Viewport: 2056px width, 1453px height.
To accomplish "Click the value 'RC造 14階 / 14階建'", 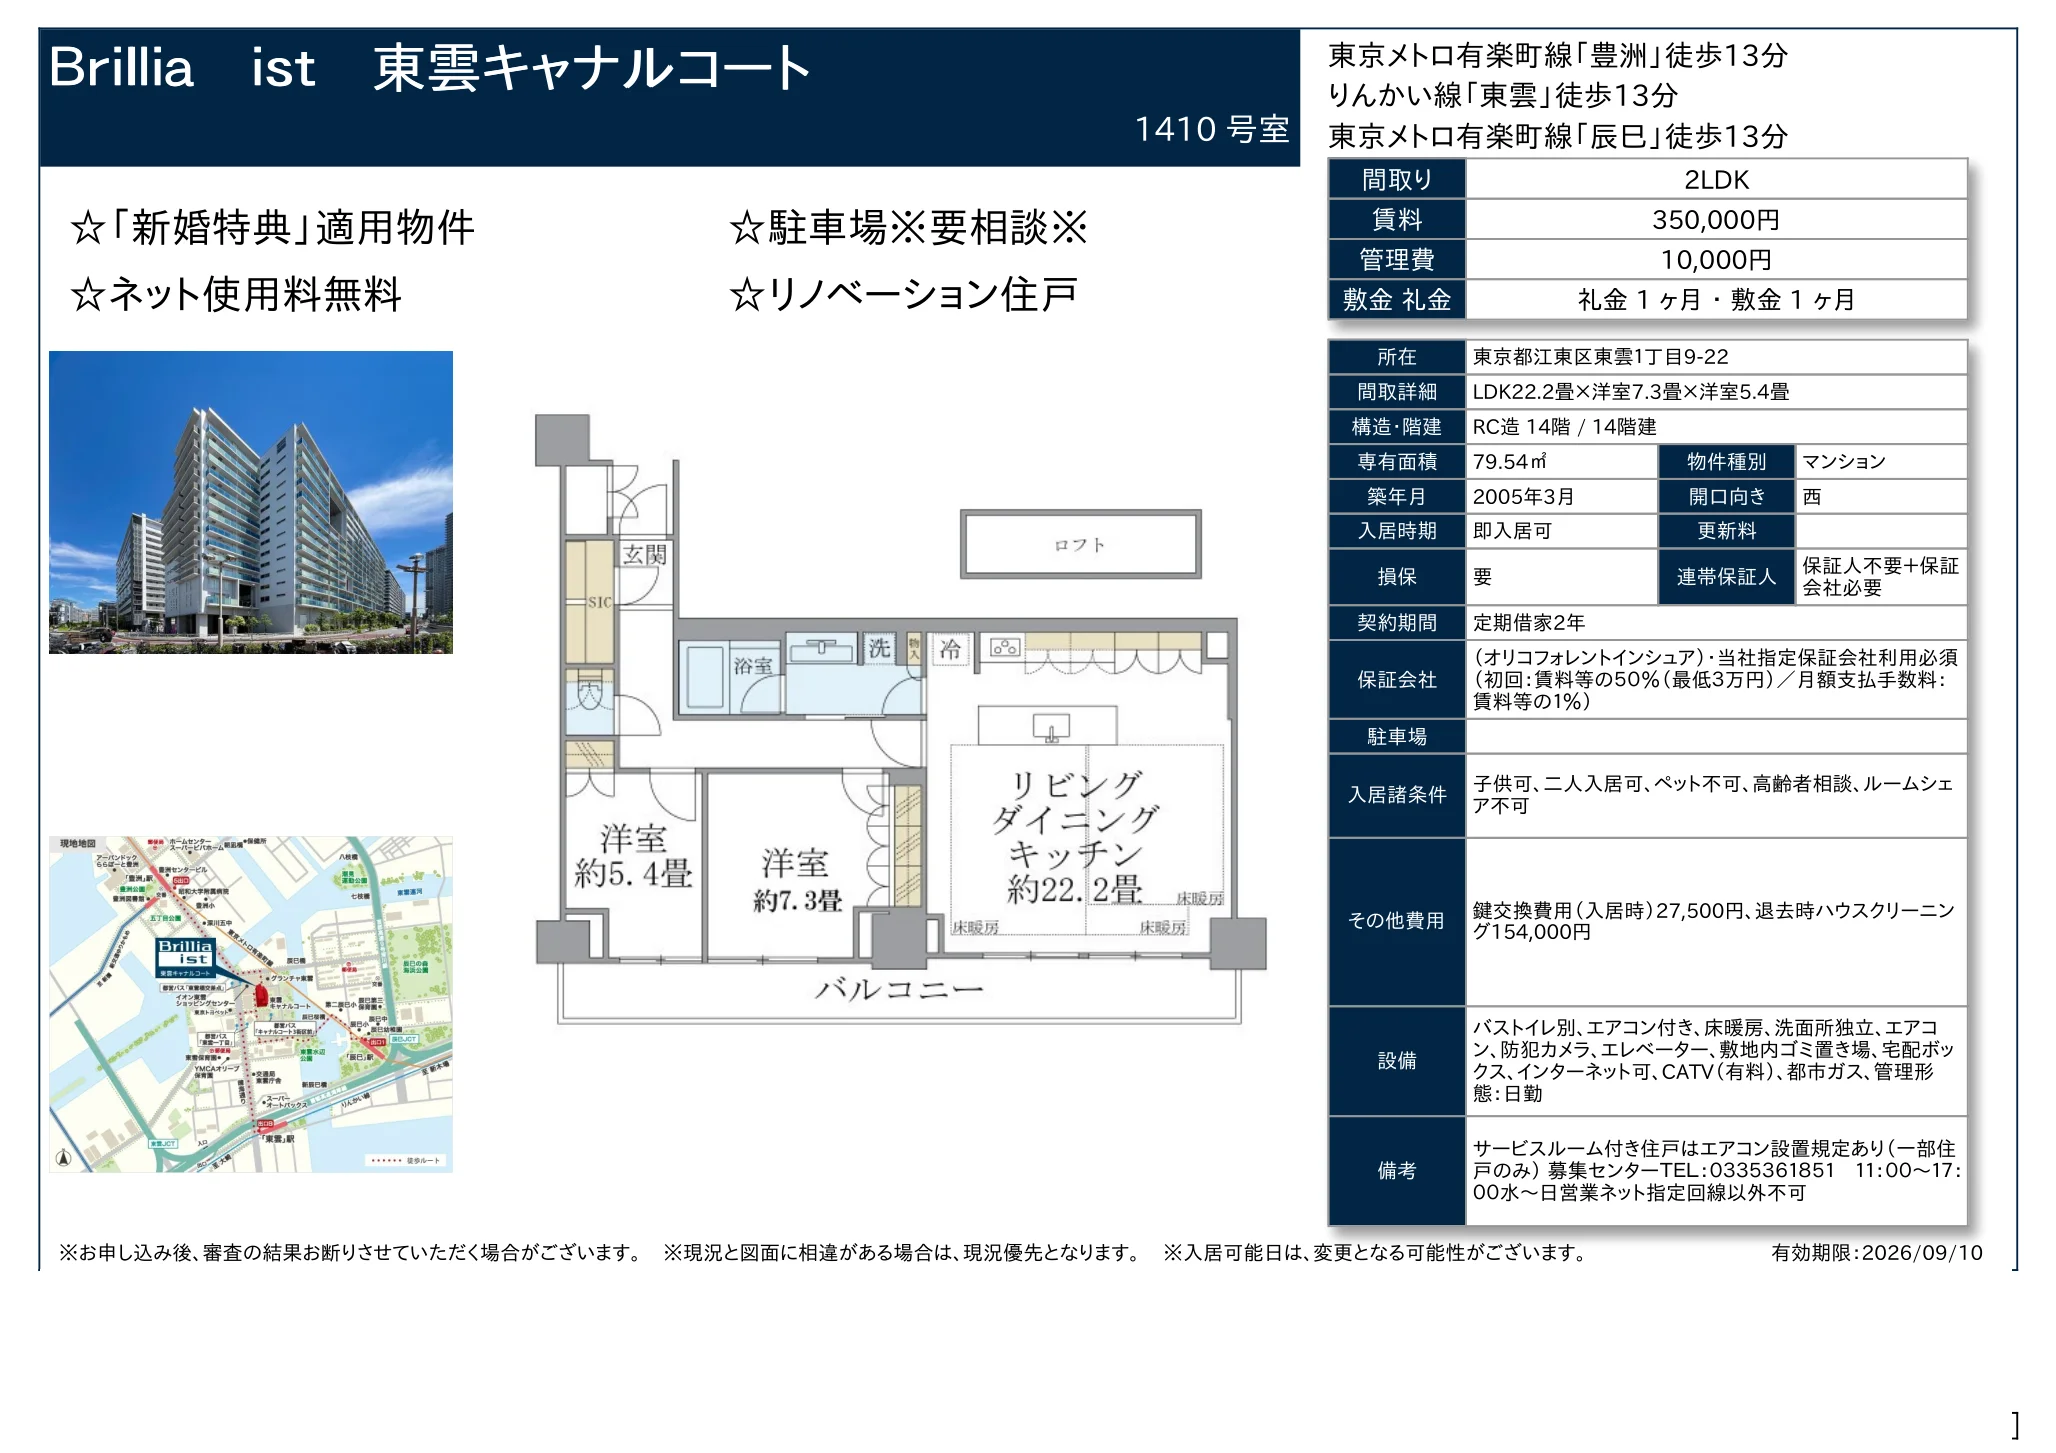I will [x=1564, y=427].
